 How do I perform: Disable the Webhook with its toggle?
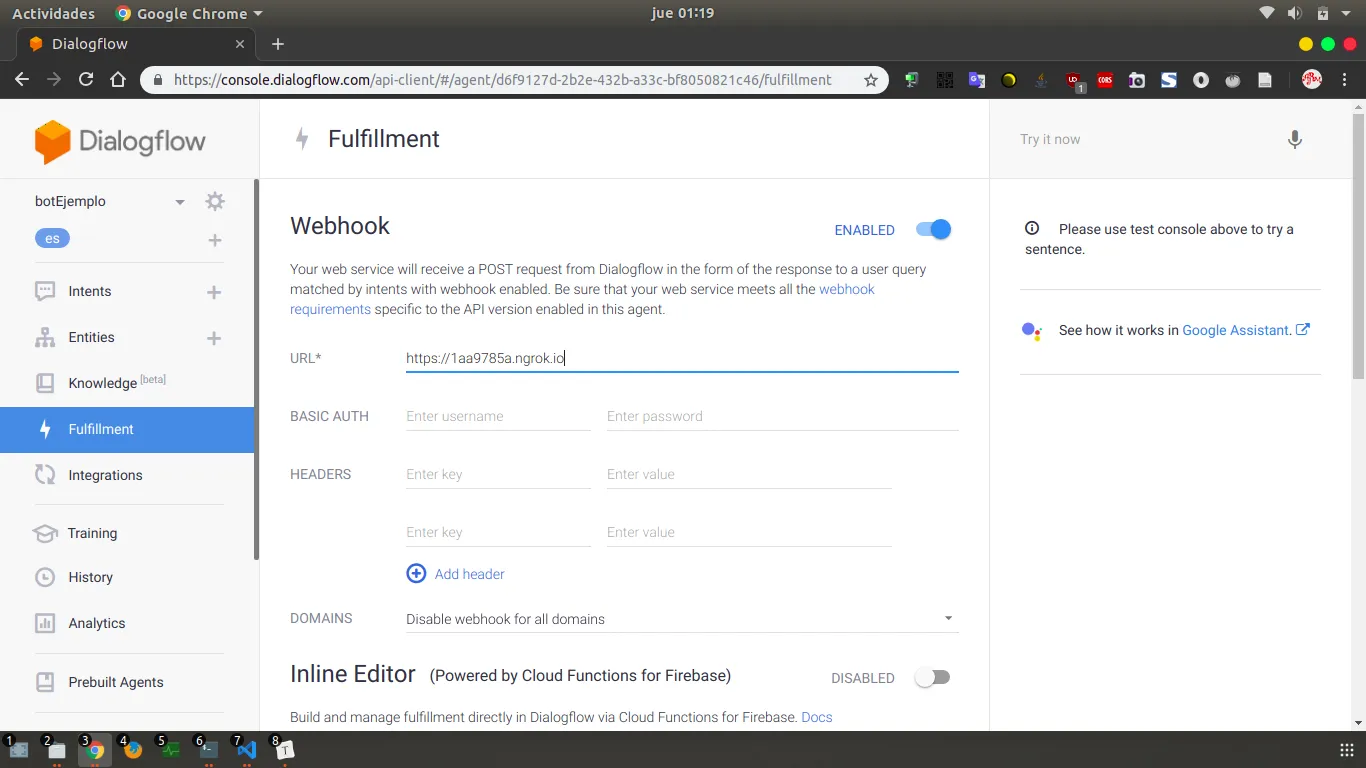(x=931, y=229)
